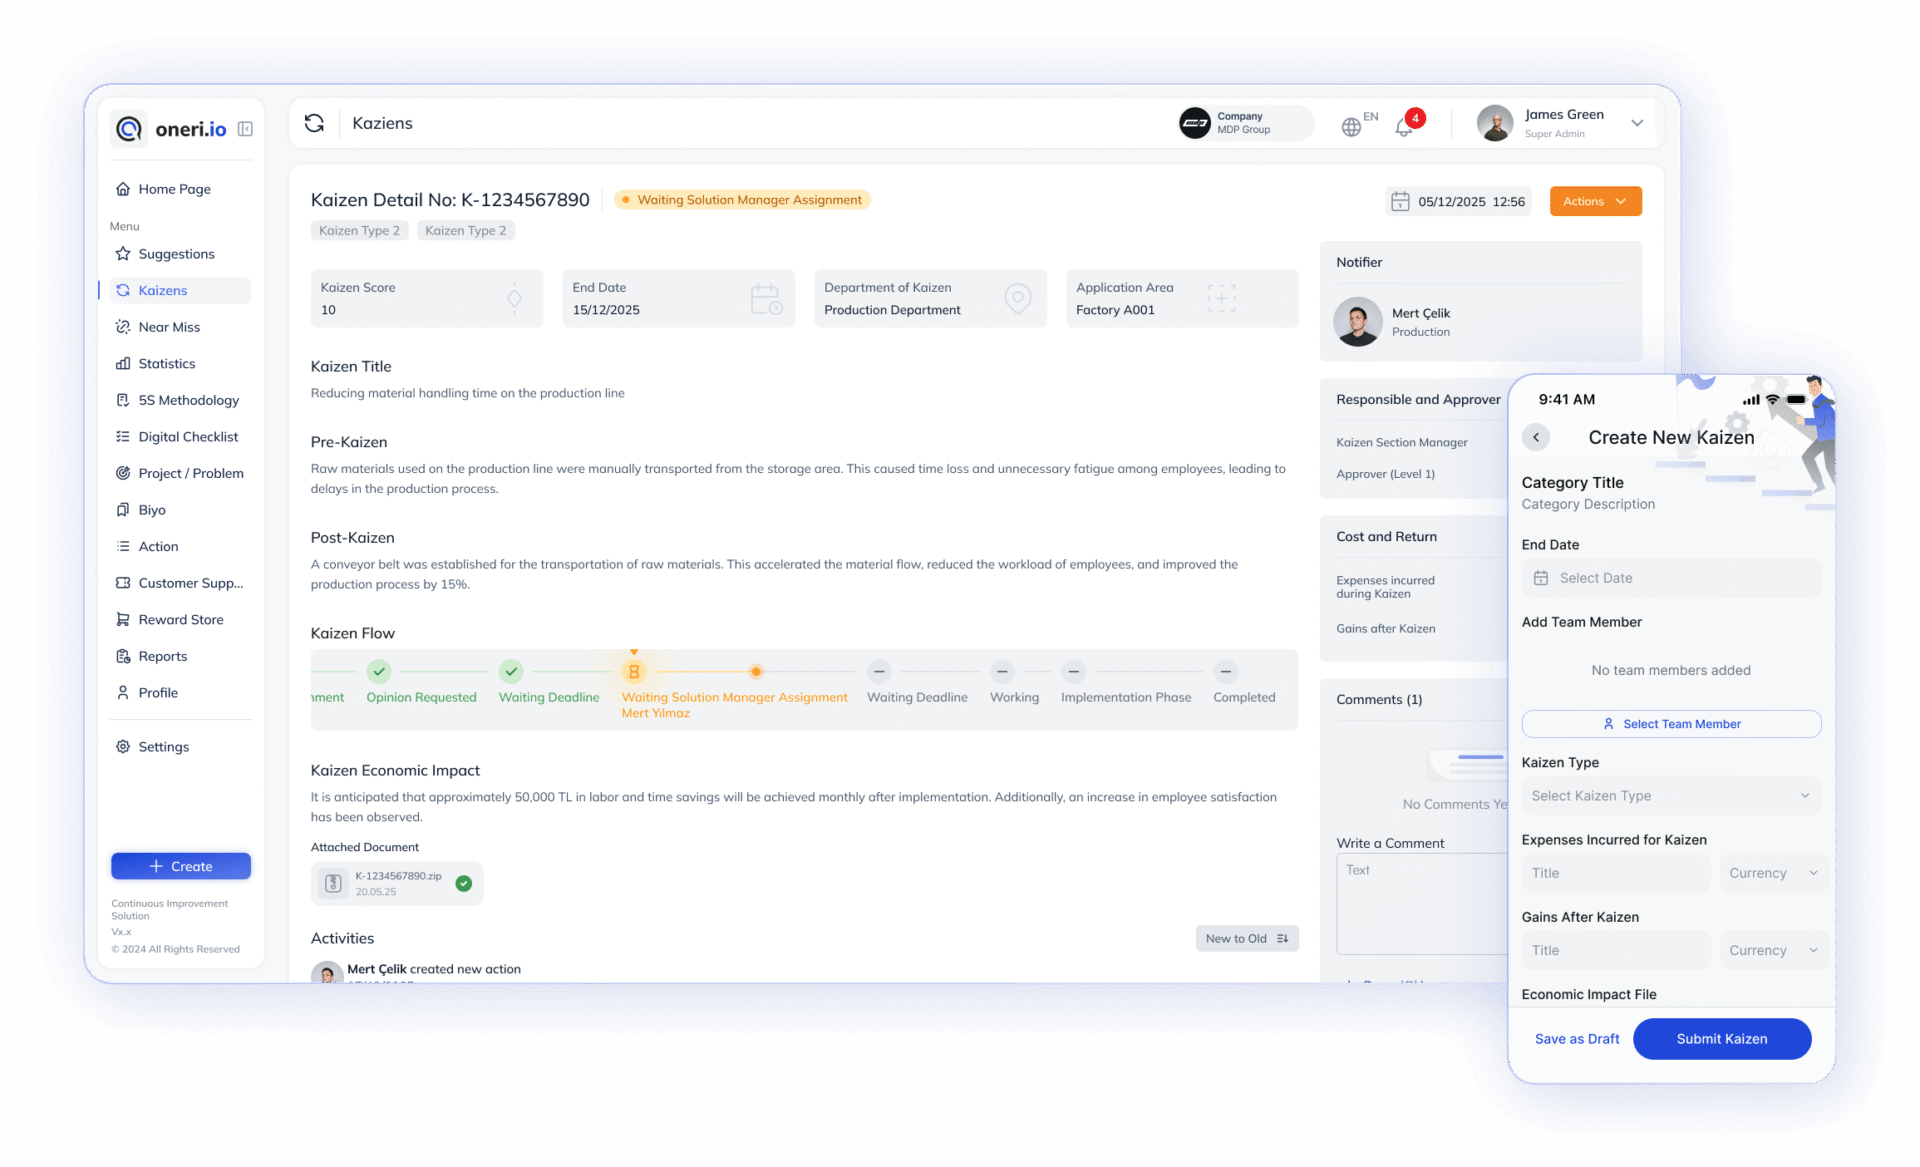Open the notifications bell

(x=1404, y=126)
